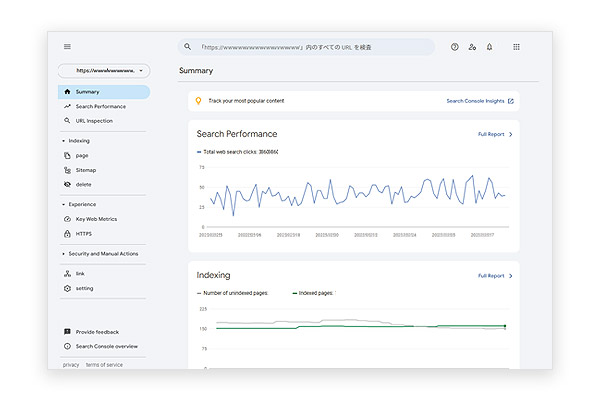Click the Key Web Metrics gauge icon
The width and height of the screenshot is (600, 400).
(67, 219)
